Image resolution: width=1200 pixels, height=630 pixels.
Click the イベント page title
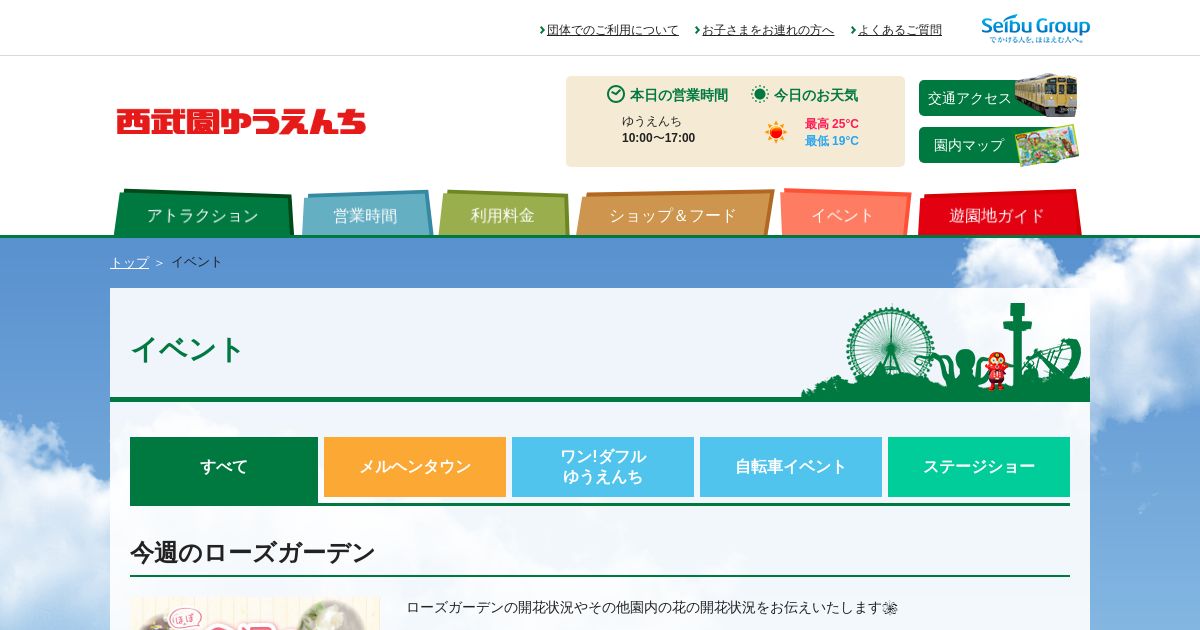187,350
